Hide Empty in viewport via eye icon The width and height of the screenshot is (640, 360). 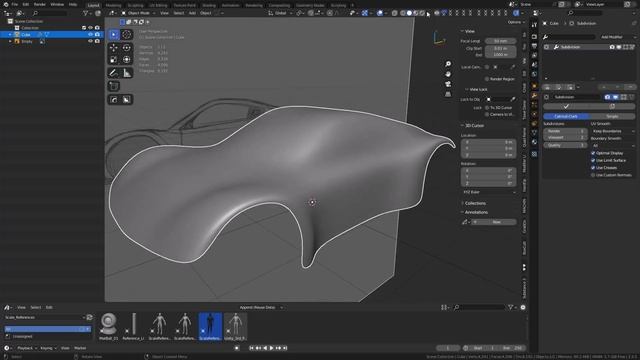90,41
